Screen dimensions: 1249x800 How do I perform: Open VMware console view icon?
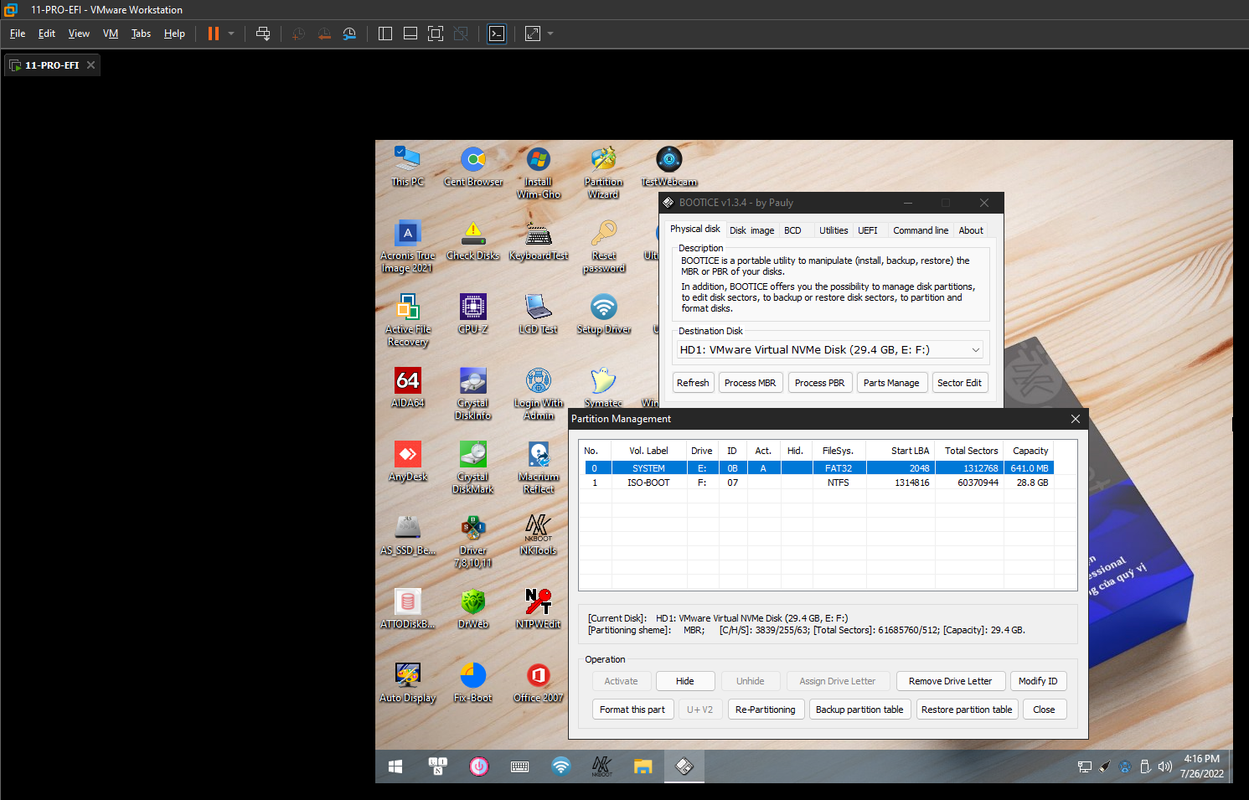pyautogui.click(x=496, y=33)
